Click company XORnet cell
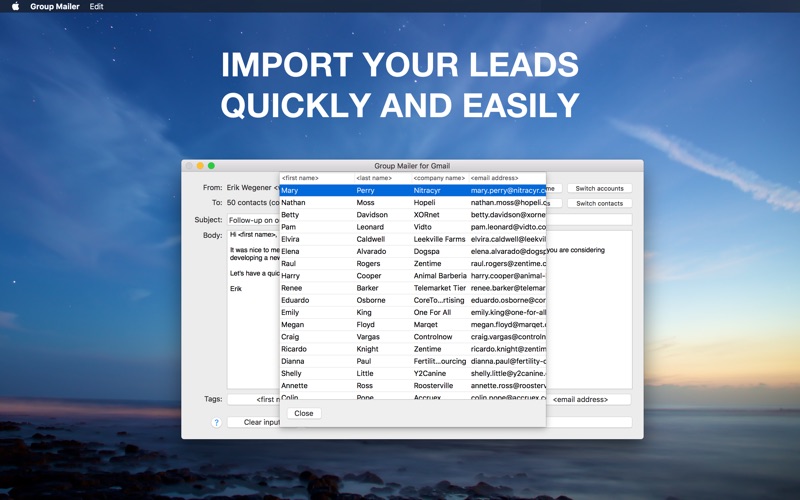Screen dimensions: 800x500 pos(427,215)
